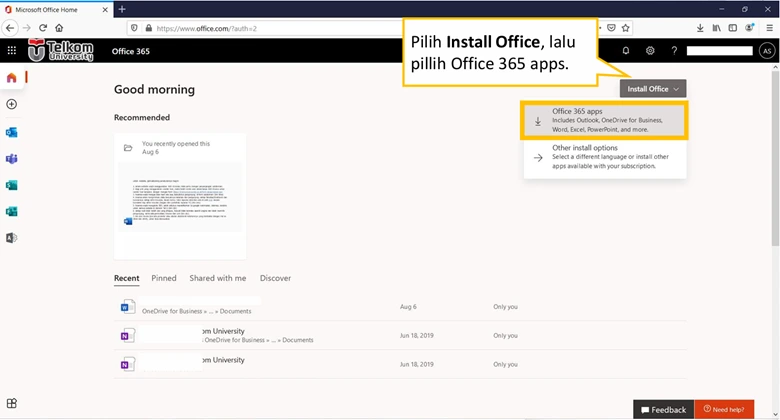Expand the Install Office dropdown
The image size is (780, 420).
pyautogui.click(x=653, y=89)
